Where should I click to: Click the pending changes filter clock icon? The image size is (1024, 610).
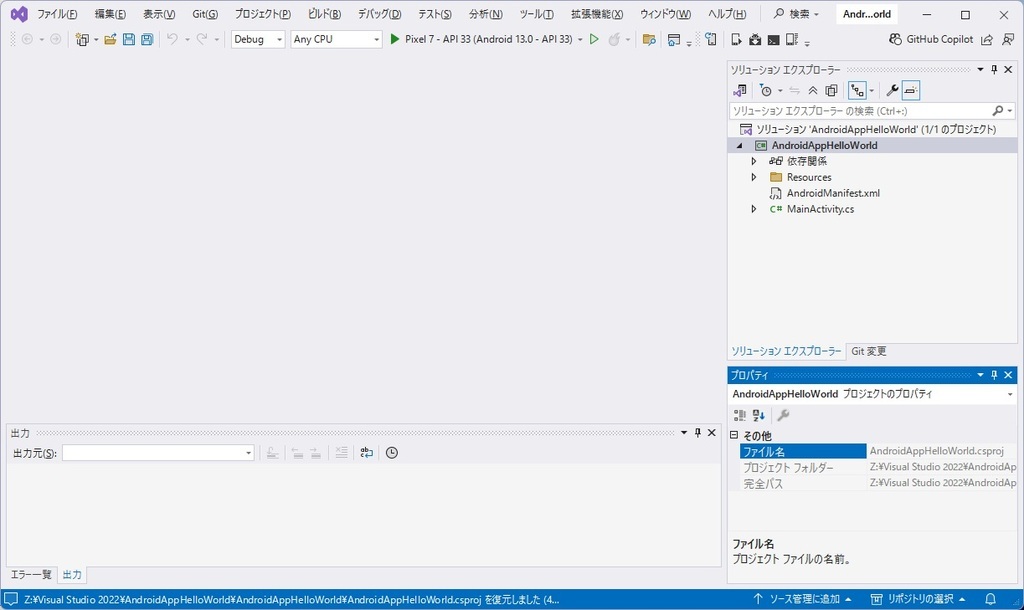pos(766,90)
